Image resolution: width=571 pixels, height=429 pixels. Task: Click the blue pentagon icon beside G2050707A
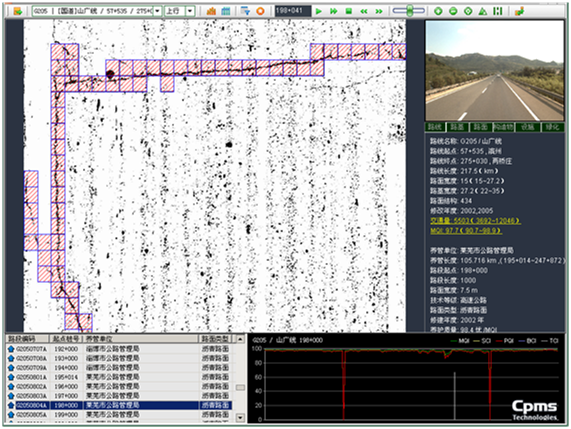click(x=11, y=349)
